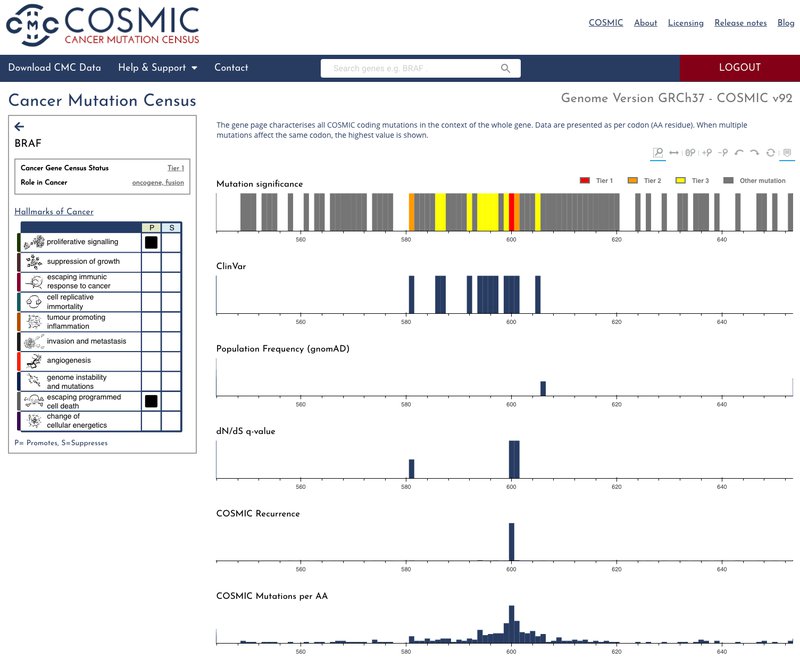The height and width of the screenshot is (659, 800).
Task: Undo the last chart zoom action
Action: [738, 153]
